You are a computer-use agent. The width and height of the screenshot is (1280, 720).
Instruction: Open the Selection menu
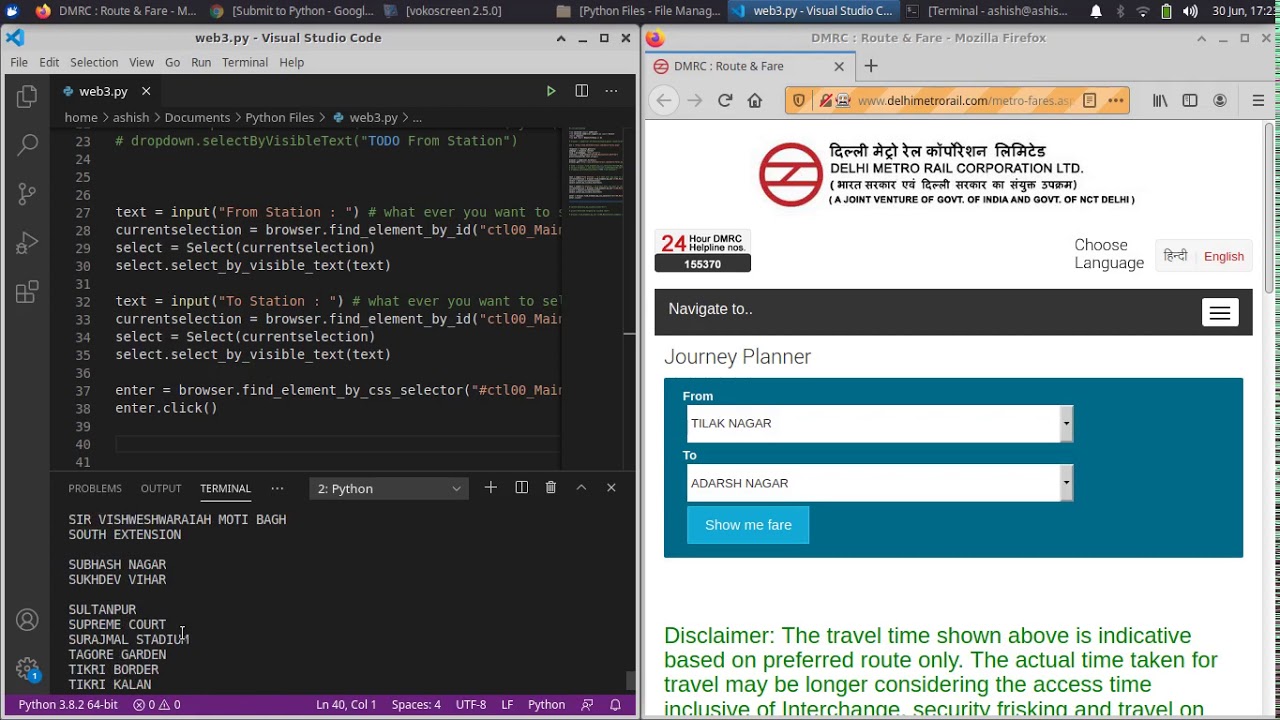pos(94,62)
